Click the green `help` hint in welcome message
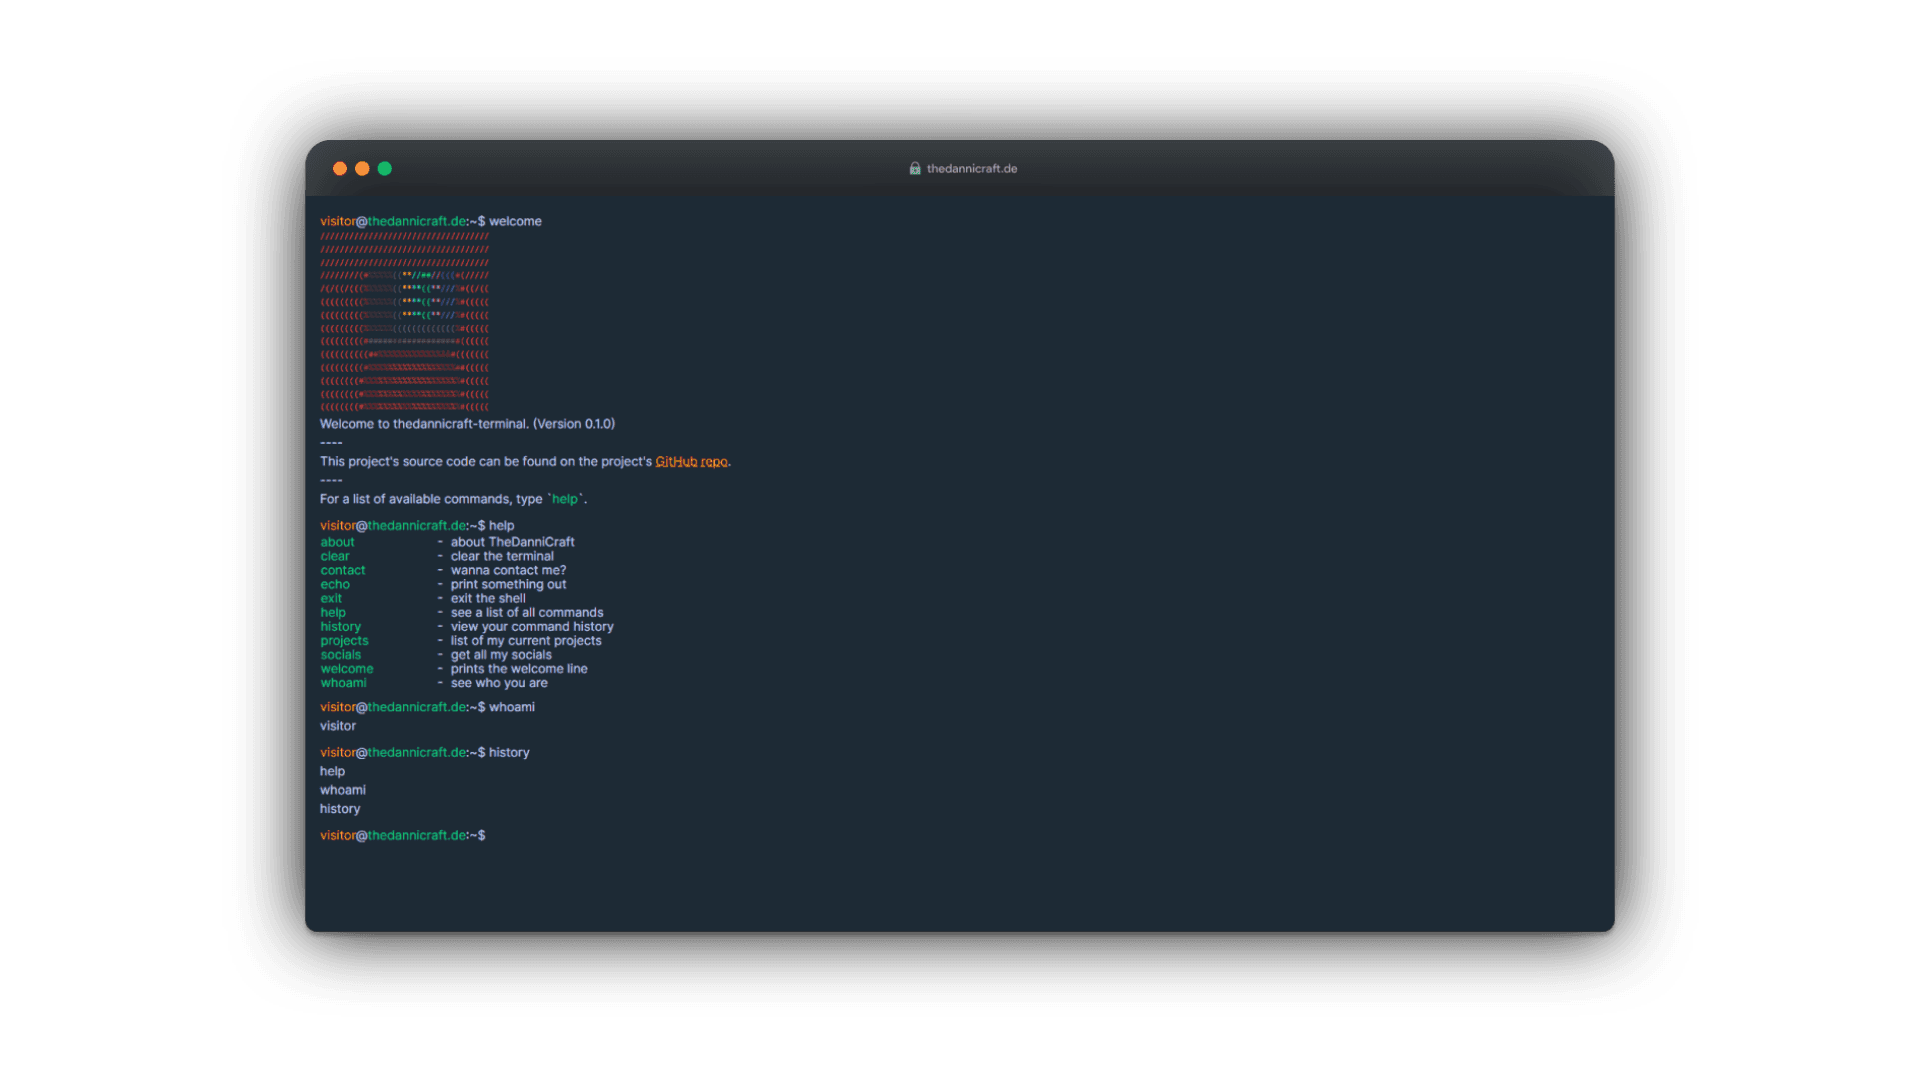This screenshot has height=1080, width=1920. pyautogui.click(x=565, y=499)
